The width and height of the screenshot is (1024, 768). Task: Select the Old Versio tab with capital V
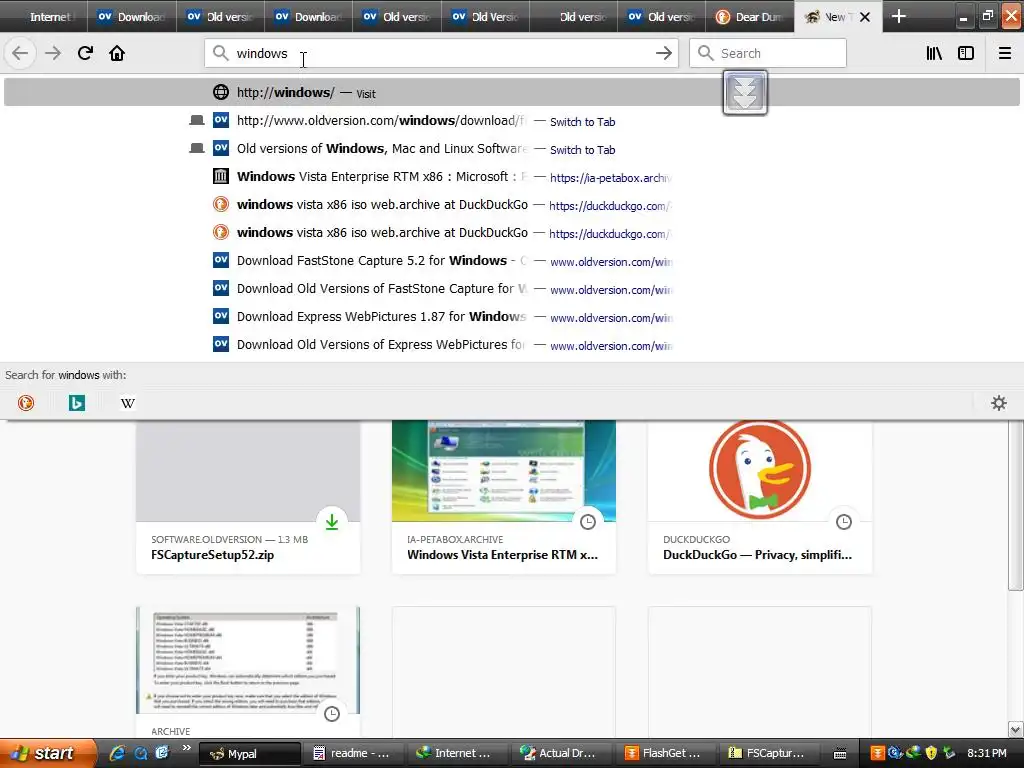pos(486,17)
